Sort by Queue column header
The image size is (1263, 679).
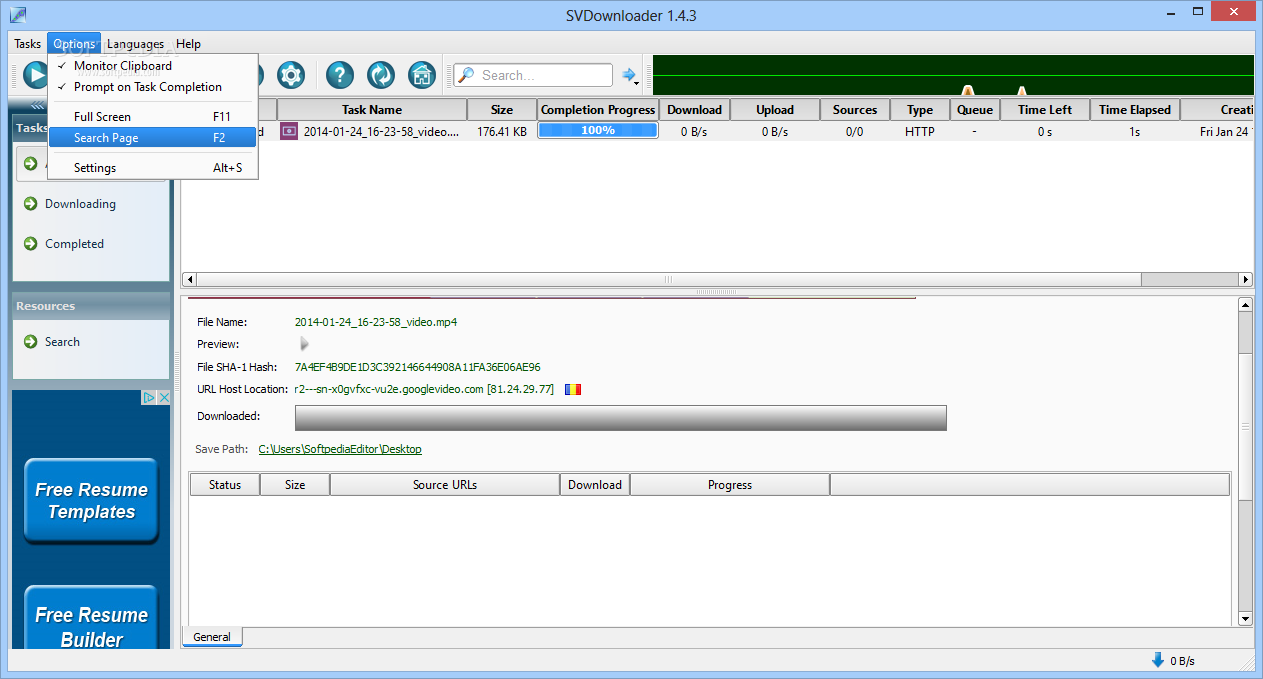coord(975,110)
